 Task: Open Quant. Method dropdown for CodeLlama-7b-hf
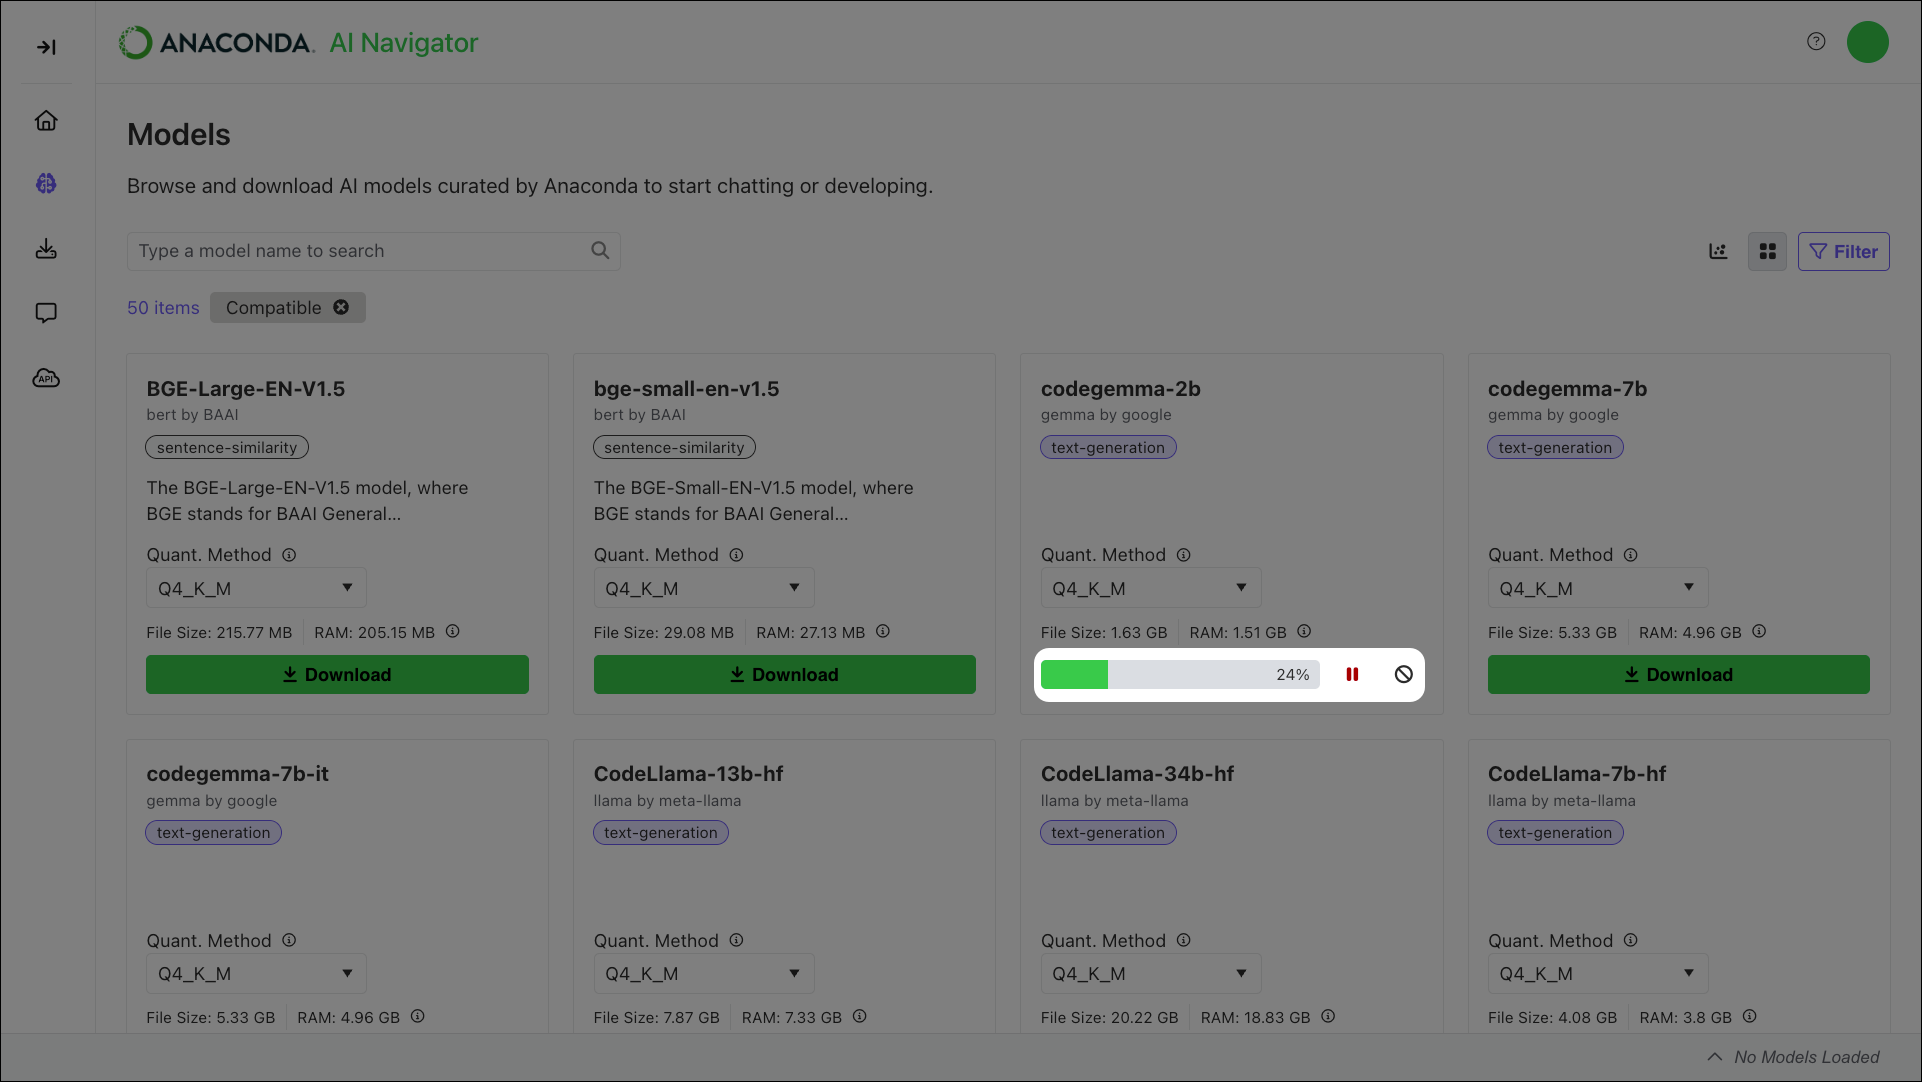pyautogui.click(x=1598, y=973)
